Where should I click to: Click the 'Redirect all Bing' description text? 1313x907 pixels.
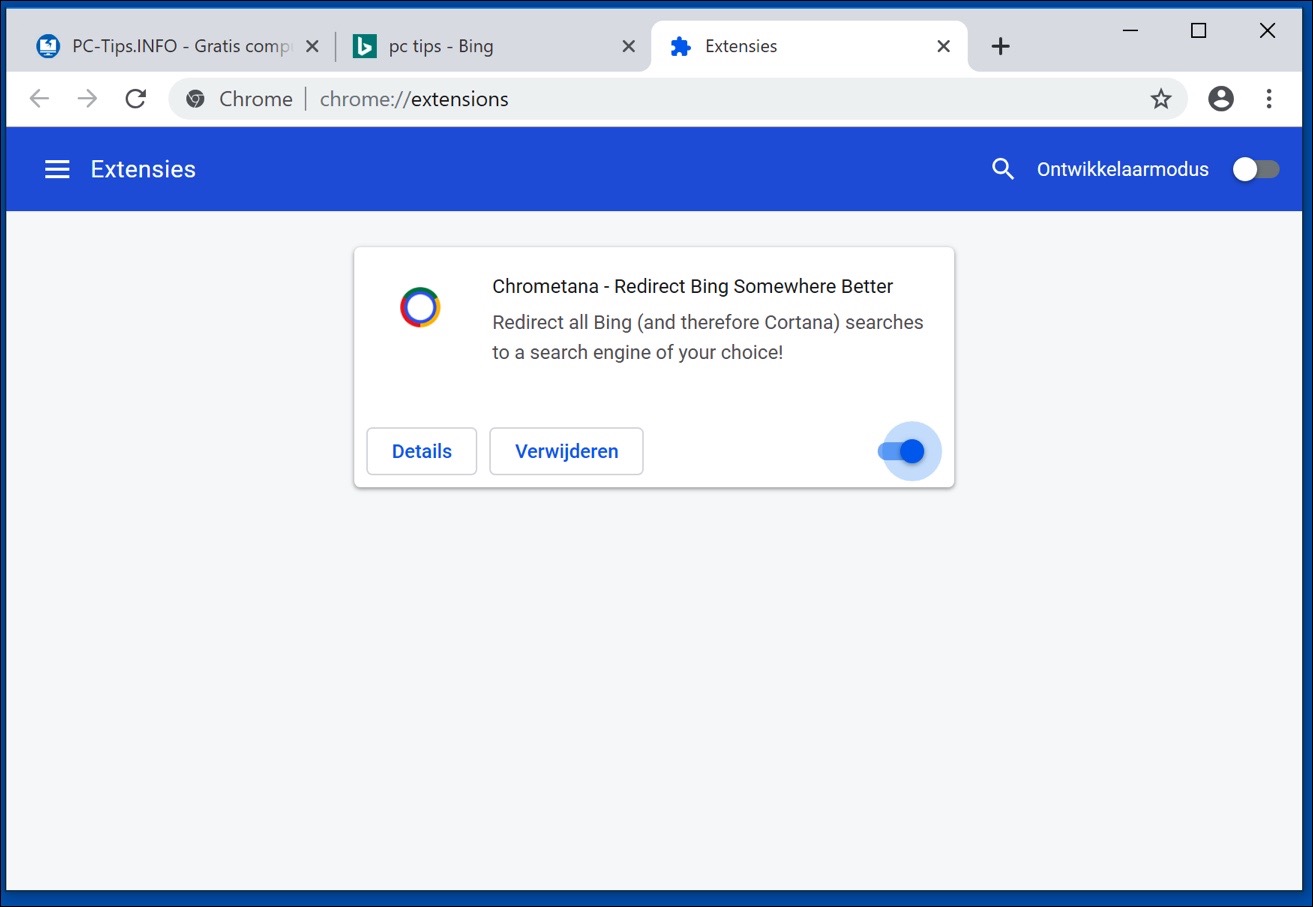click(x=708, y=337)
